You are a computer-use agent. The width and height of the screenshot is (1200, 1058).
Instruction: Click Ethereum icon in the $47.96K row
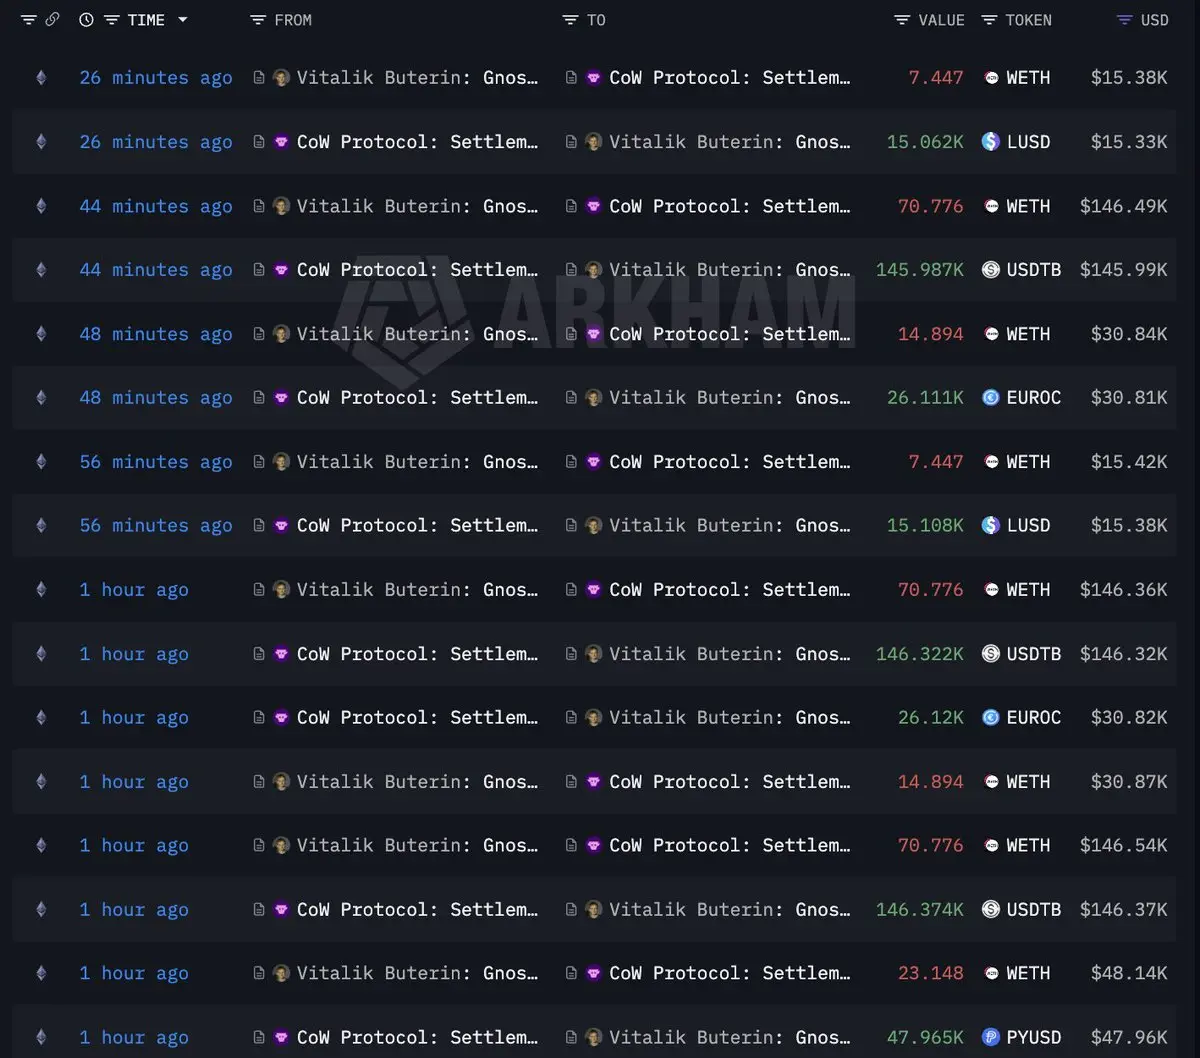coord(41,1037)
